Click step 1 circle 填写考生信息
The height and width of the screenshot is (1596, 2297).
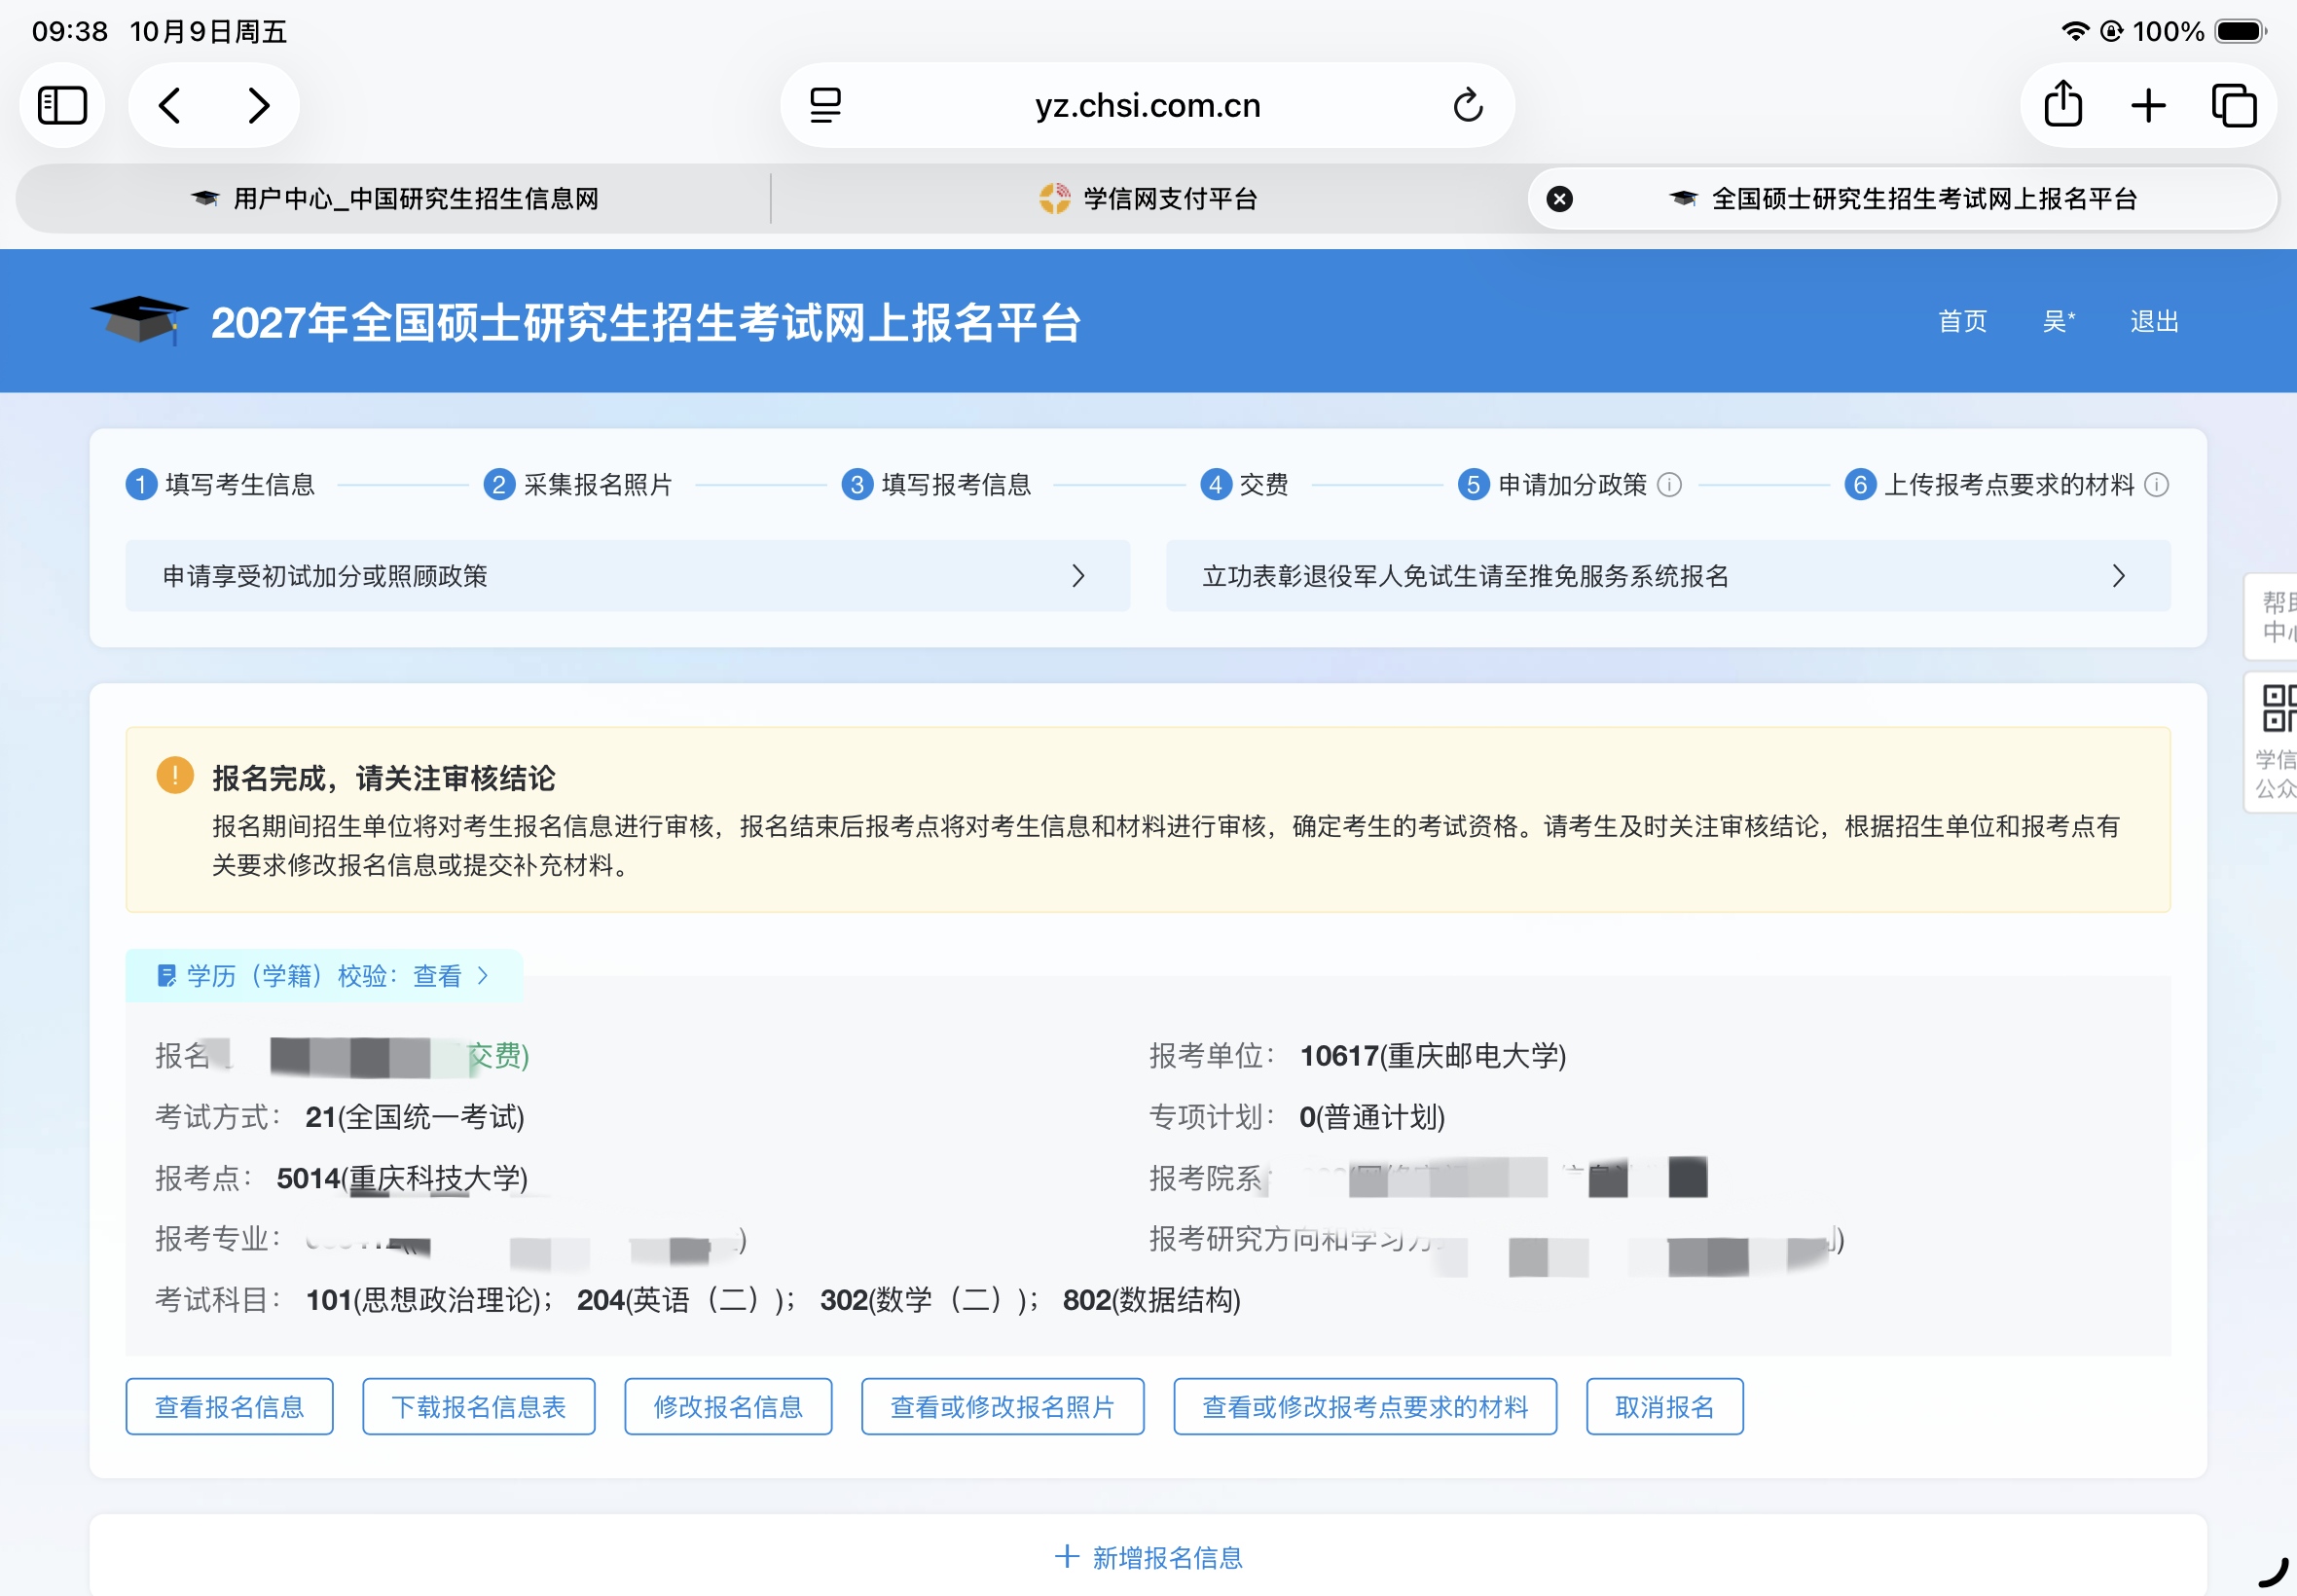click(141, 485)
